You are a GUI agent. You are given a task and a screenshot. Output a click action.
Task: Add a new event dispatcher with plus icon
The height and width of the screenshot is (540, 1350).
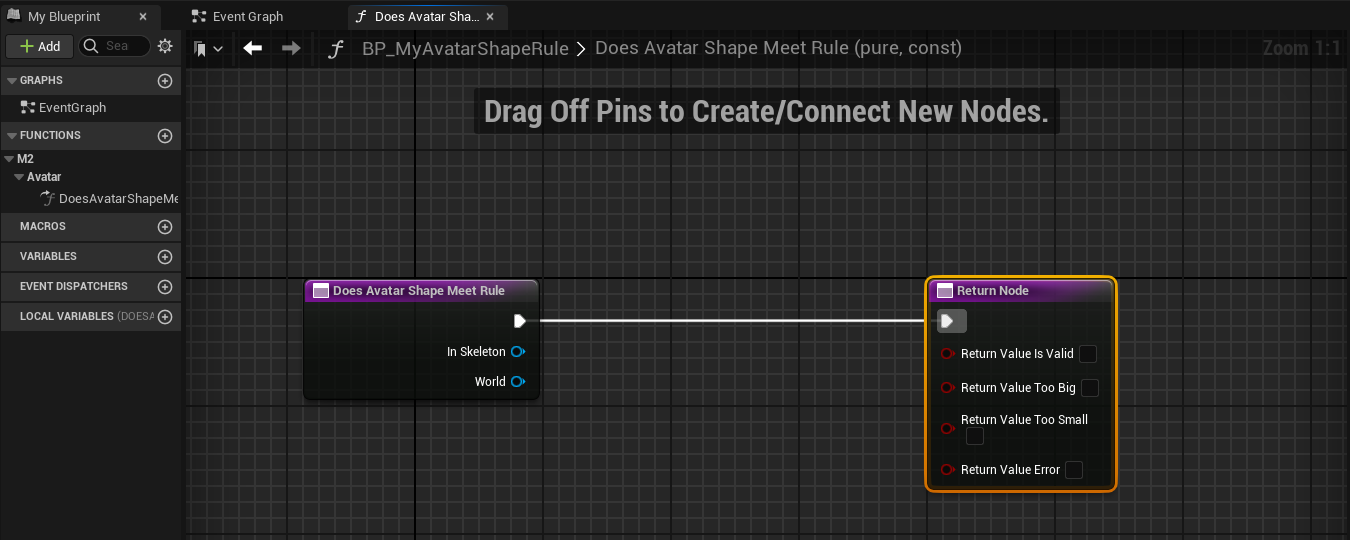(165, 287)
